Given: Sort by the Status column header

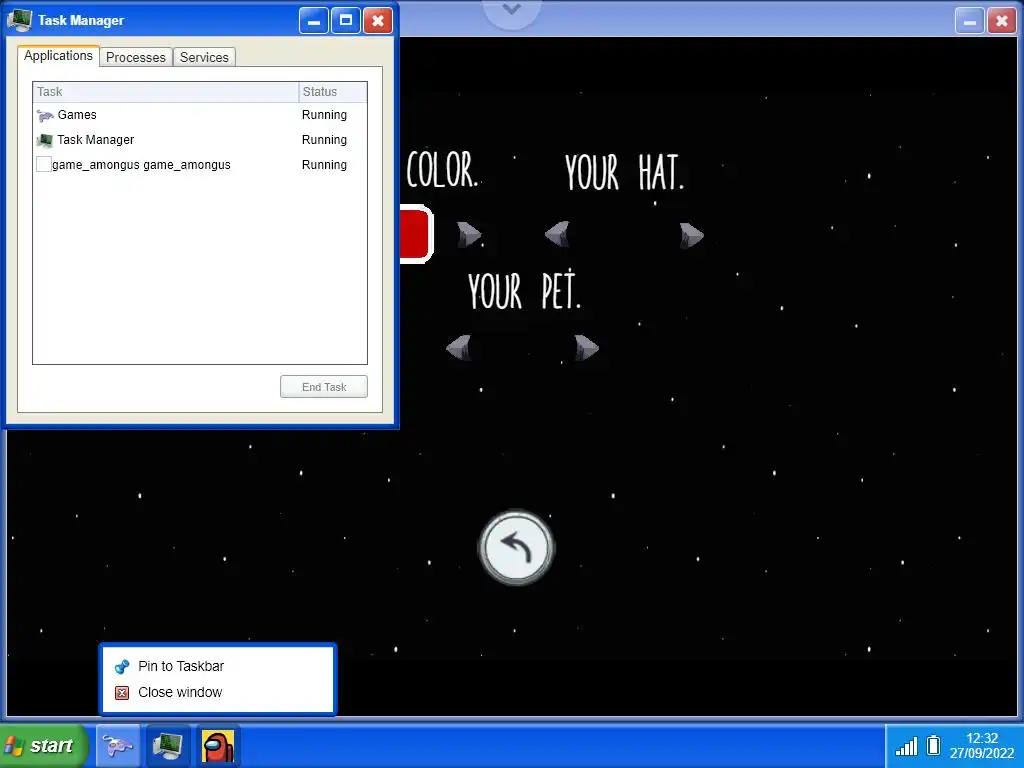Looking at the screenshot, I should (x=332, y=92).
